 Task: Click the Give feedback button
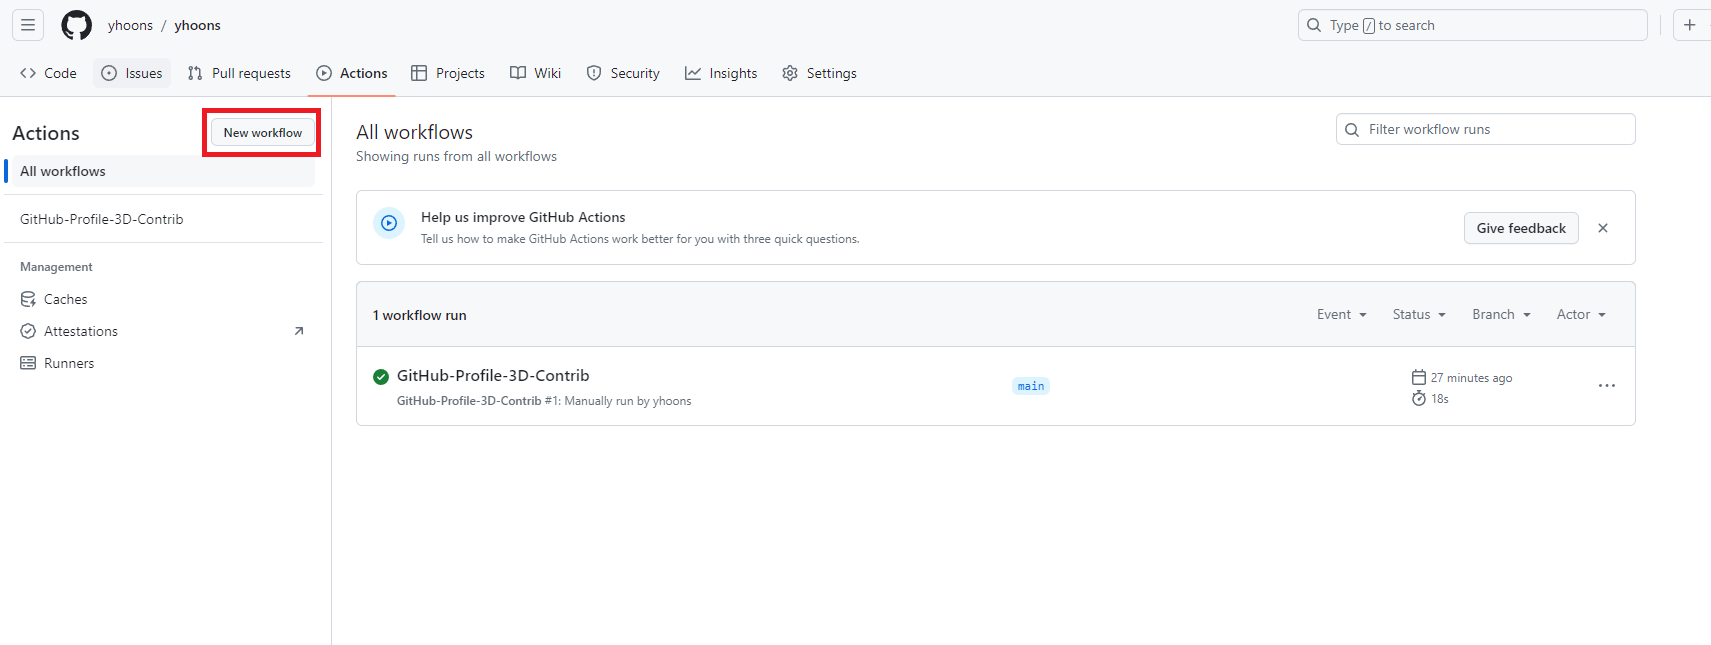1521,228
